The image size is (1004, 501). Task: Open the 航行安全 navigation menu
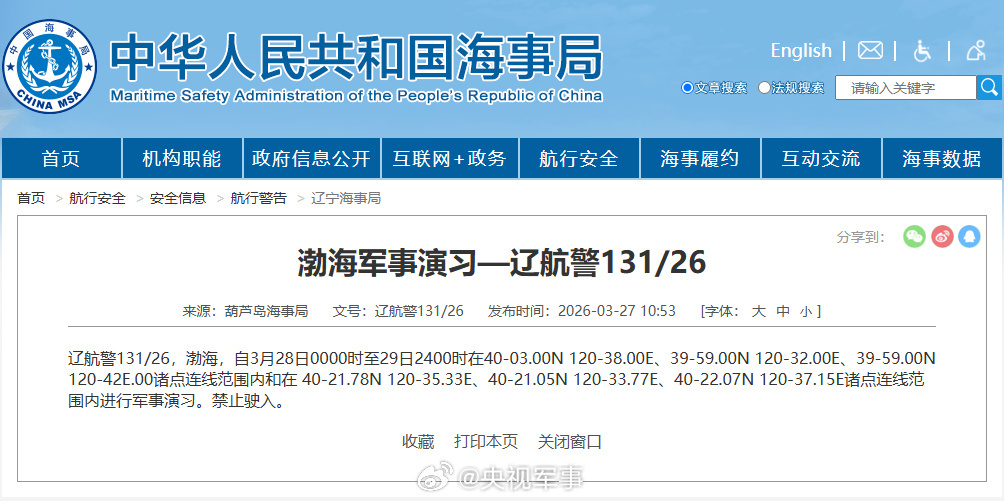pos(578,158)
